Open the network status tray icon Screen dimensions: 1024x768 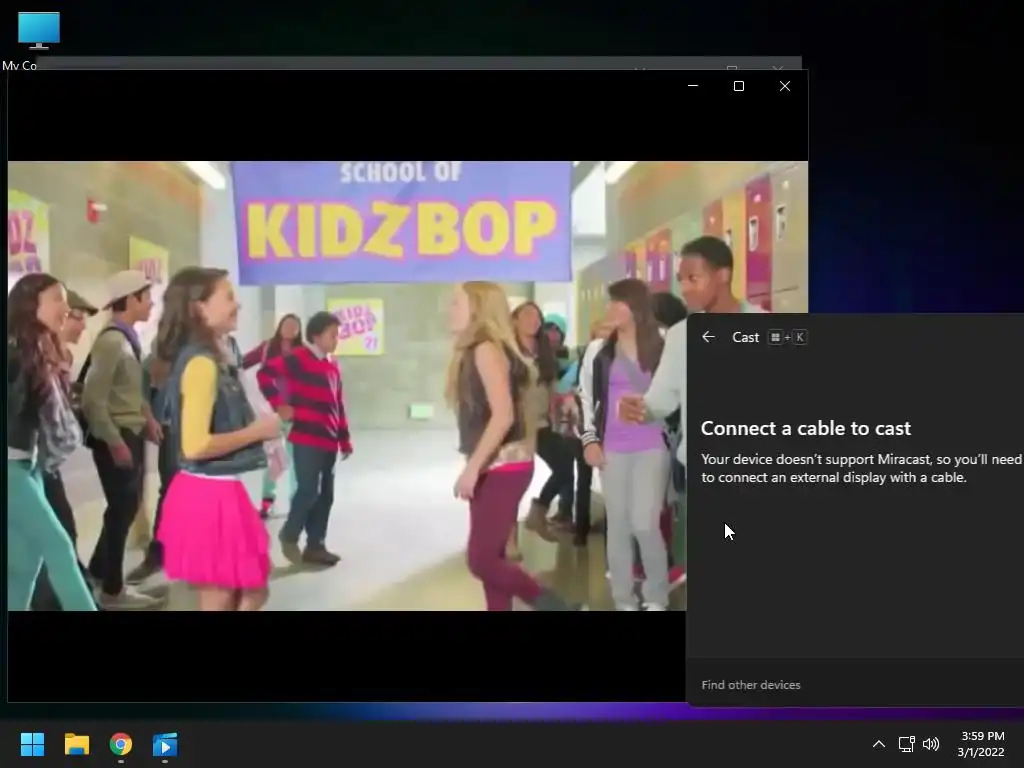click(x=906, y=744)
